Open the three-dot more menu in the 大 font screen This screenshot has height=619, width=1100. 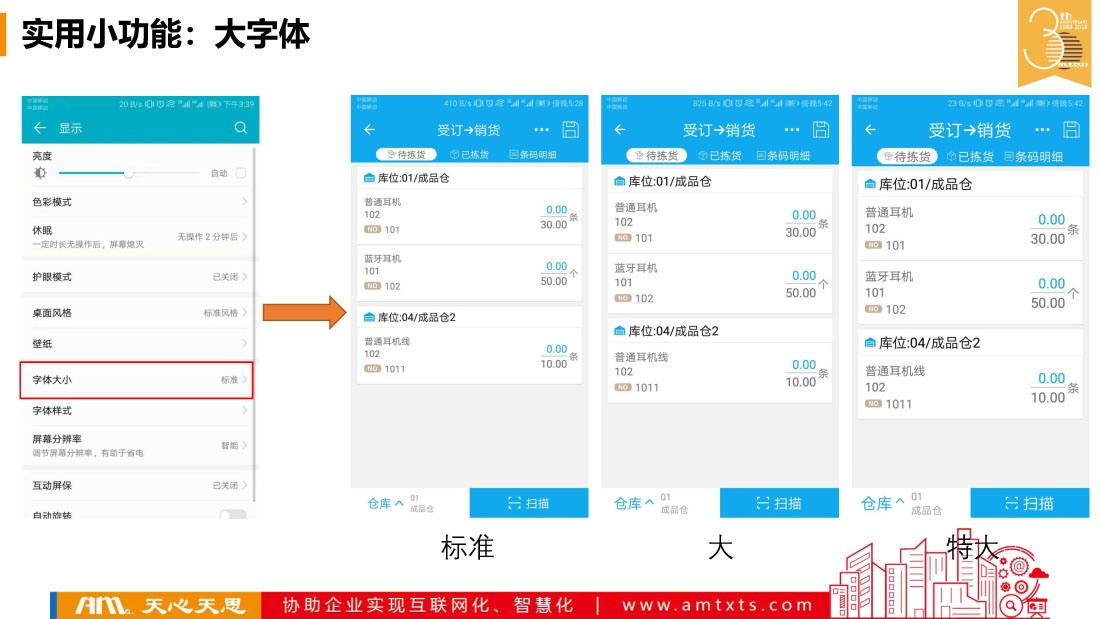pos(792,130)
